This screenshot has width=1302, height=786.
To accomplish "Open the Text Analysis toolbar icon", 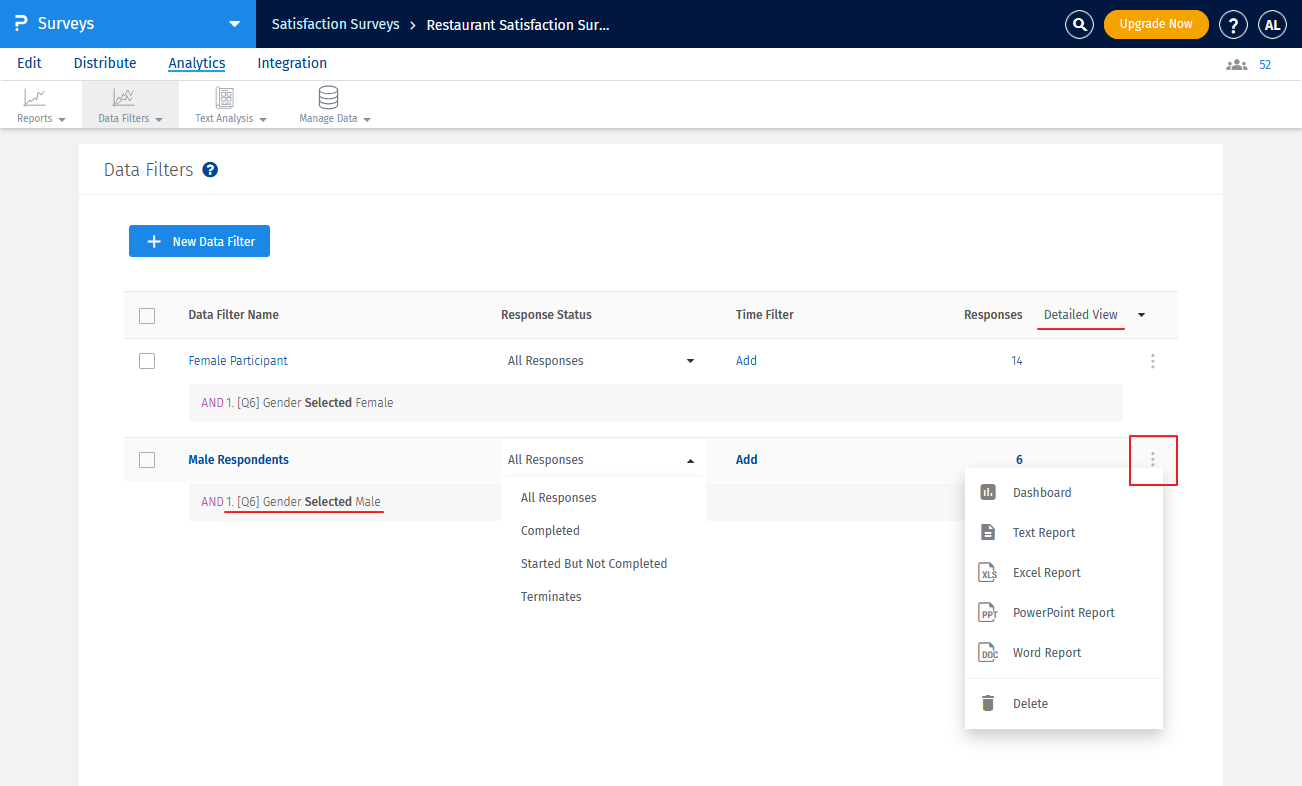I will coord(225,98).
